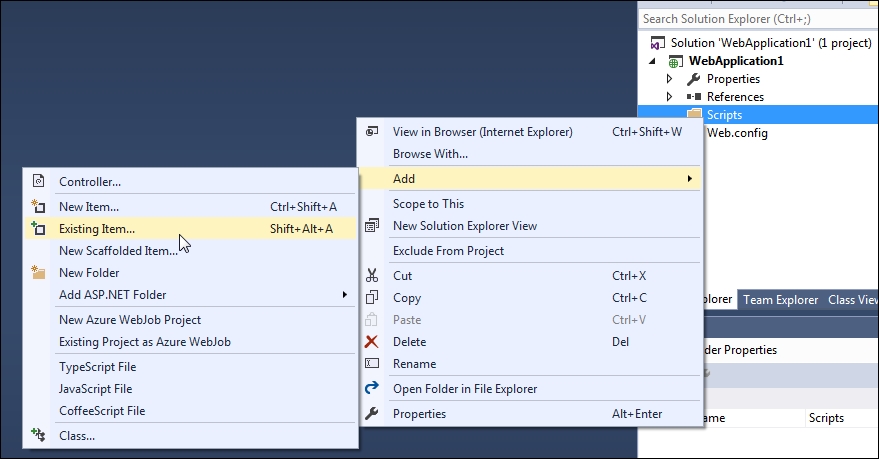879x459 pixels.
Task: Collapse the WebApplication1 project node
Action: pos(653,61)
